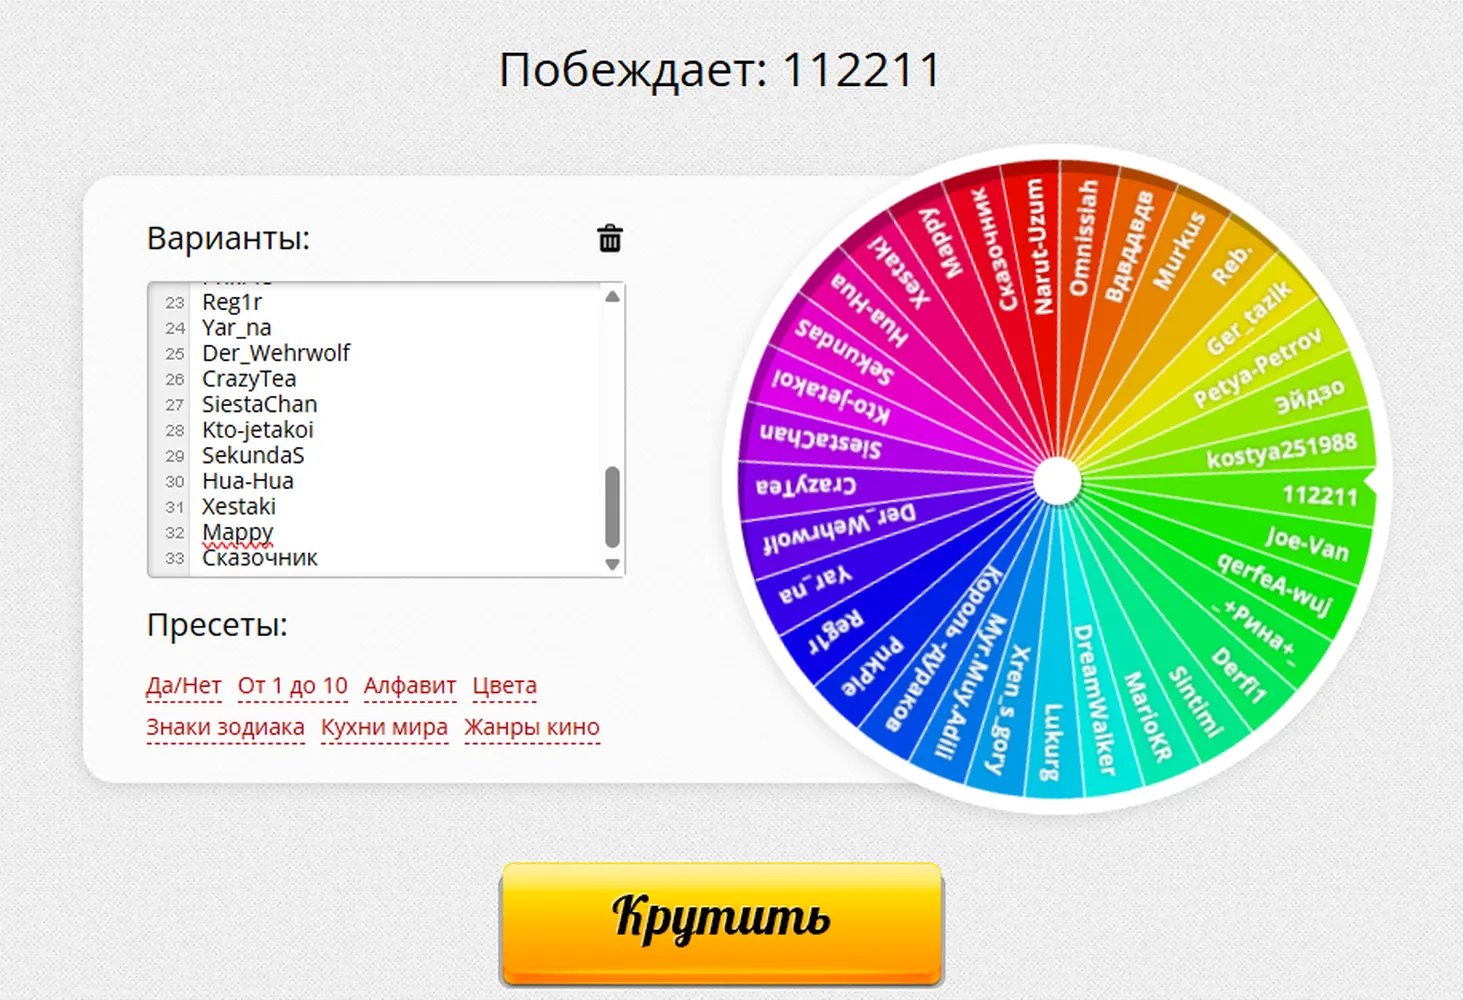Click the Joe-Van segment on the wheel
The image size is (1463, 1000).
[x=1306, y=543]
